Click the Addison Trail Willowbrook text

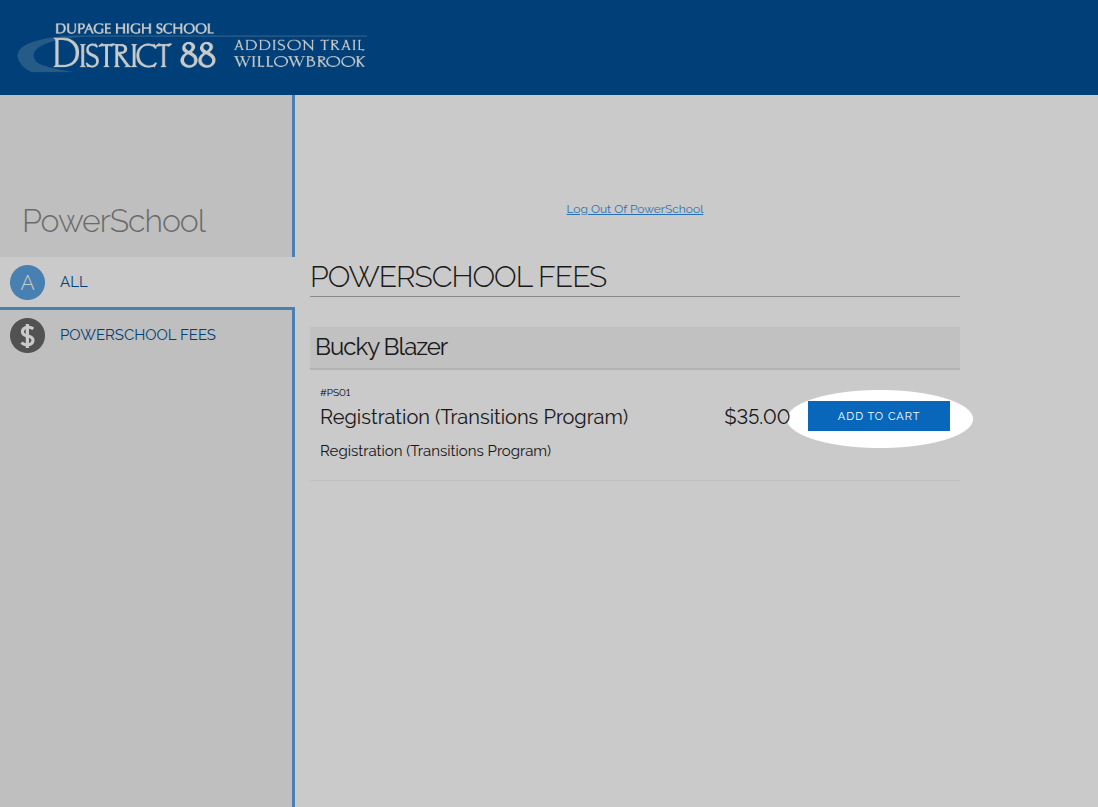[x=299, y=53]
